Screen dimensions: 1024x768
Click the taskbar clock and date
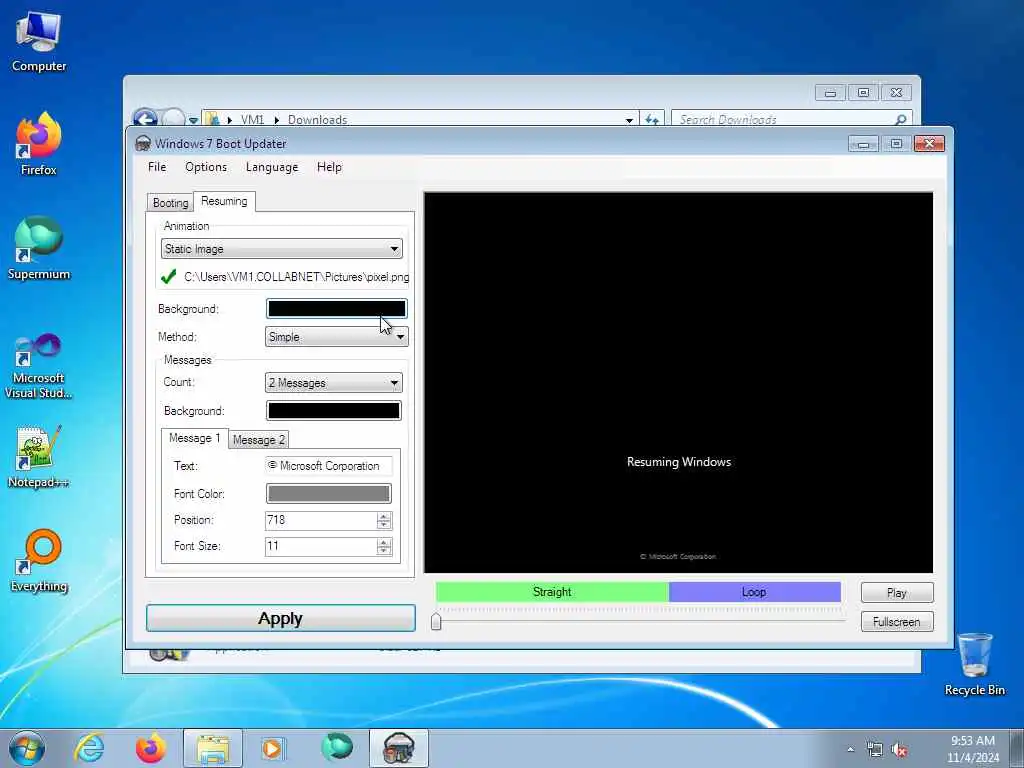coord(973,748)
